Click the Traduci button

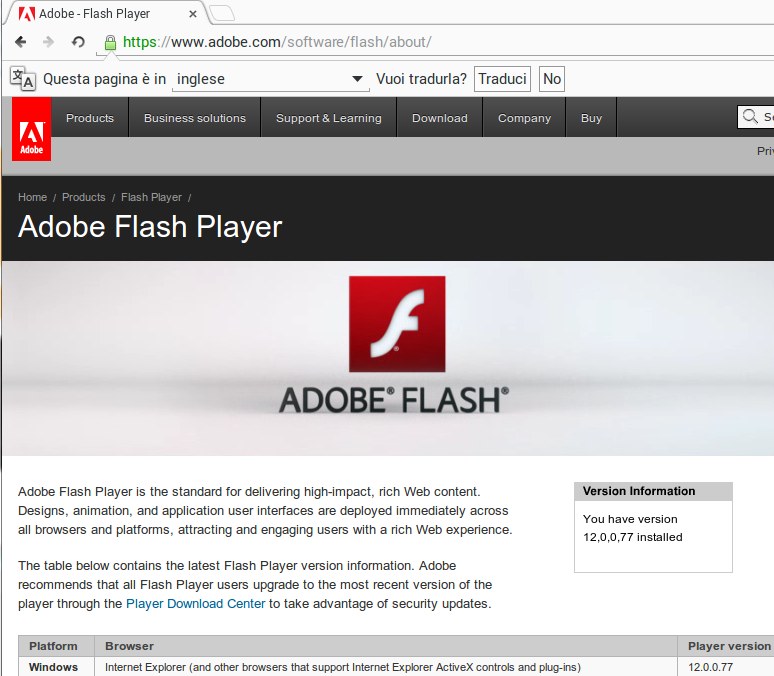[x=502, y=79]
